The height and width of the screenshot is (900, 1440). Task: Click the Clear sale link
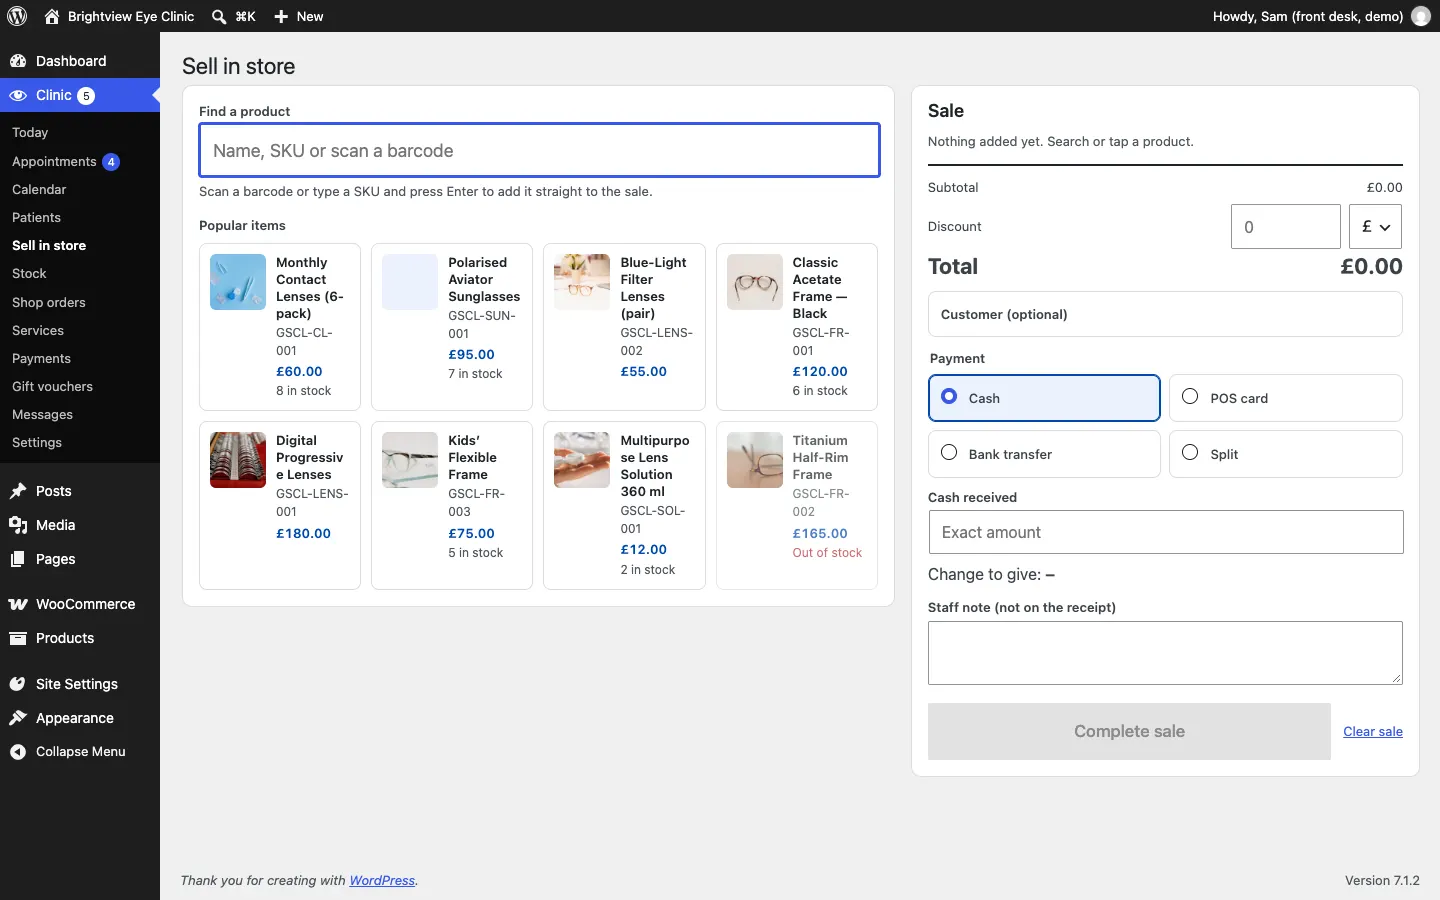tap(1373, 732)
